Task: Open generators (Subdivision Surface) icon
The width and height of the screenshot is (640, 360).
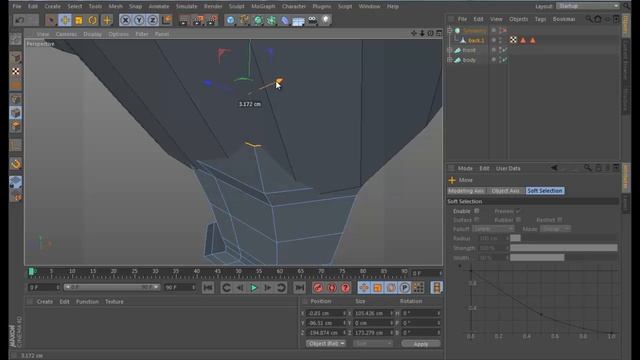Action: pos(258,20)
